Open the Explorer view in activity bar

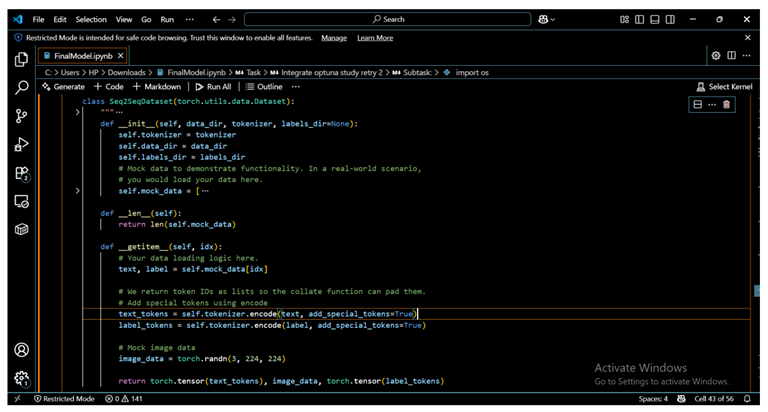tap(21, 60)
